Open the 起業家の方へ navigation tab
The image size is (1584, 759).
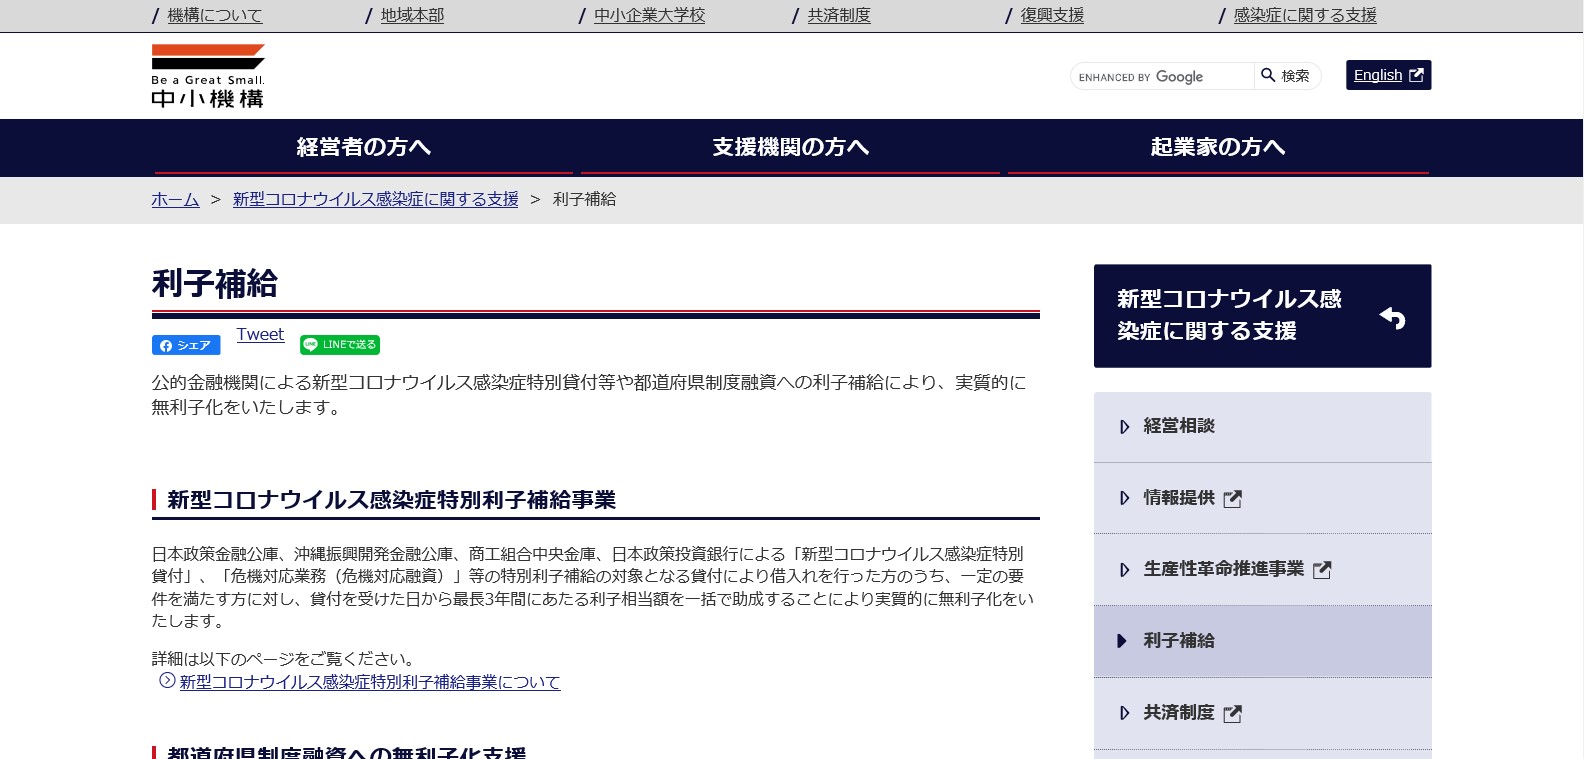coord(1217,147)
